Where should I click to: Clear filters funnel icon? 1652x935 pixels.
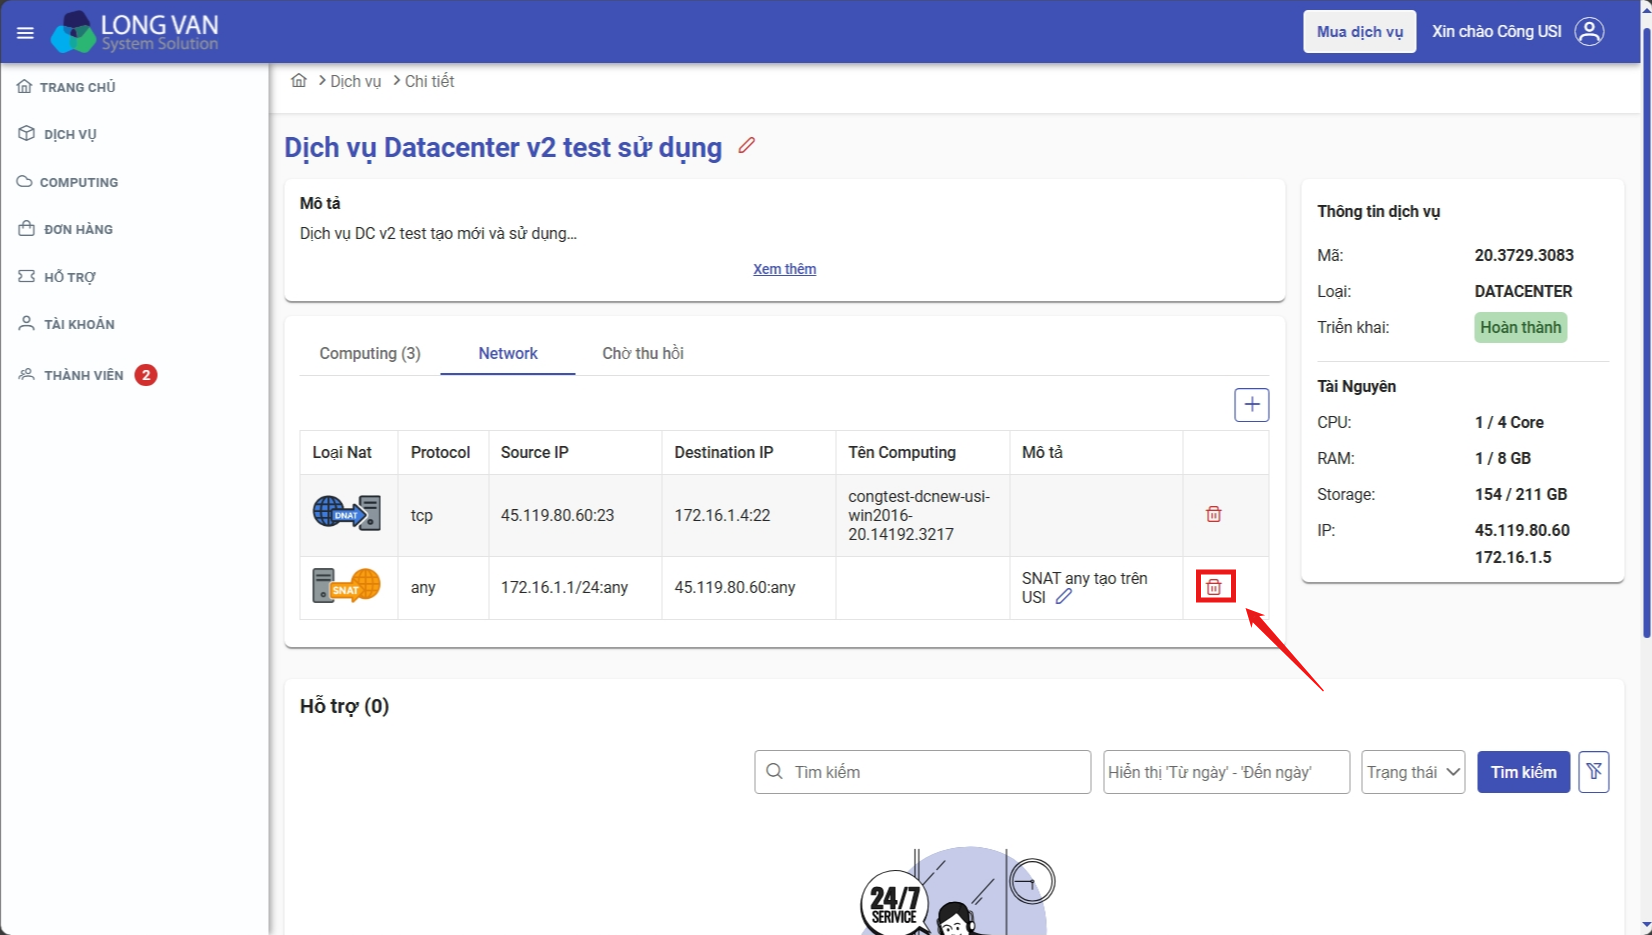coord(1594,771)
